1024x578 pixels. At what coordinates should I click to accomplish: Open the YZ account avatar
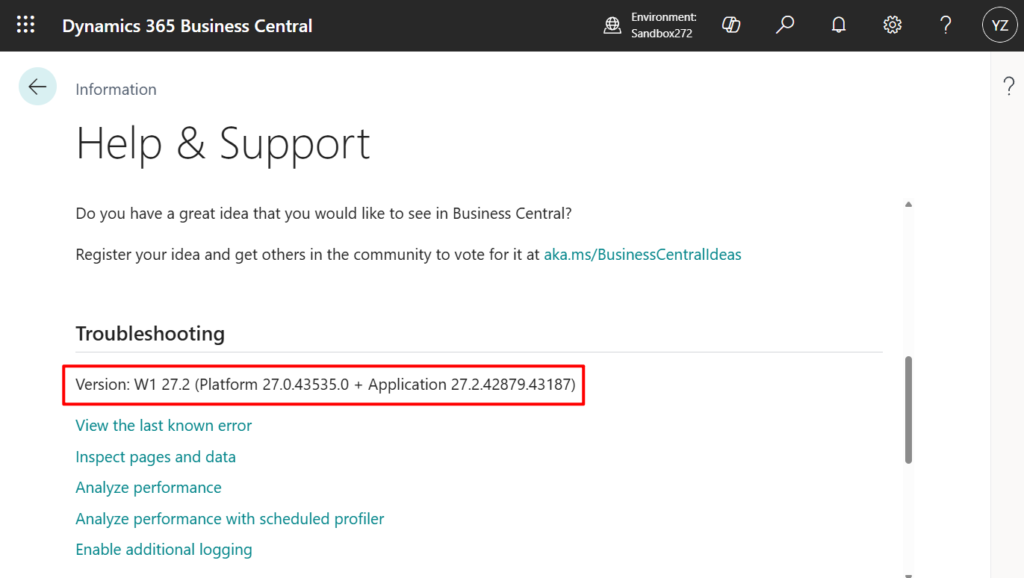coord(999,25)
